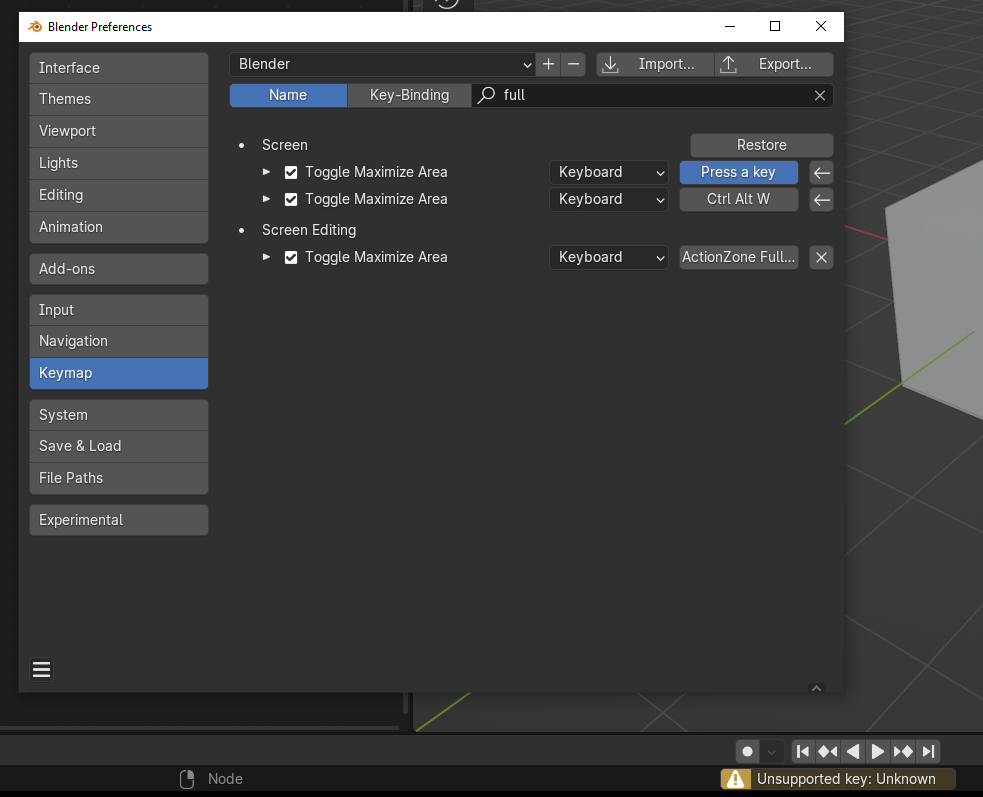The image size is (983, 797).
Task: Open the Keyboard dropdown for first shortcut
Action: pyautogui.click(x=608, y=172)
